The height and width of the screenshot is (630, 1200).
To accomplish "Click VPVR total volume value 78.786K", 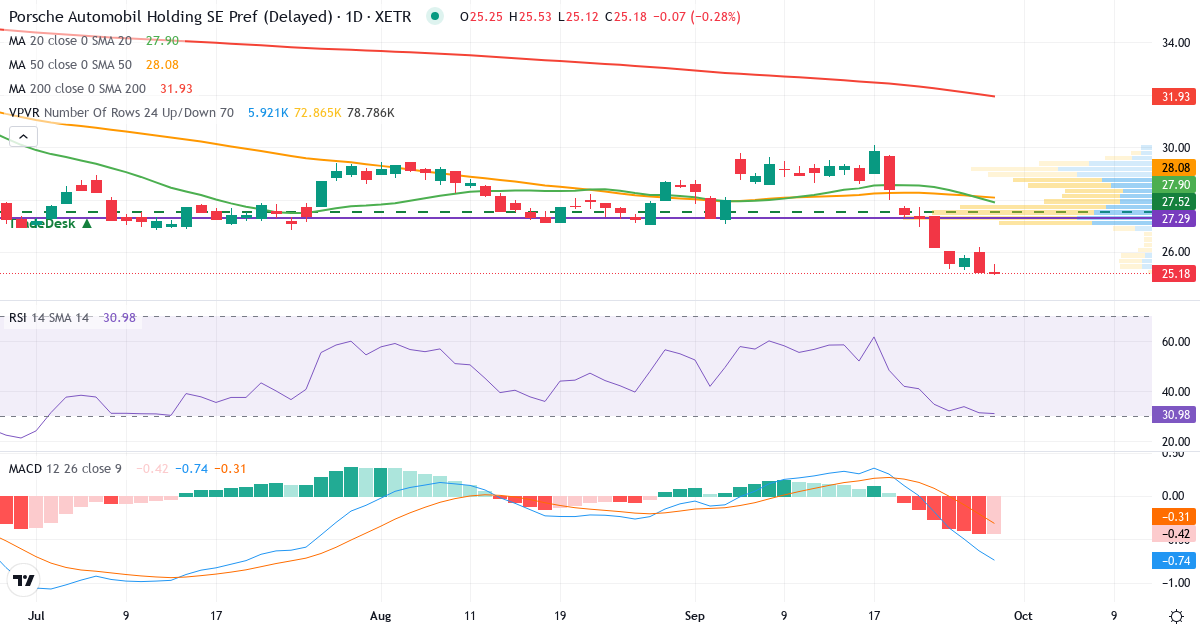I will pos(371,113).
